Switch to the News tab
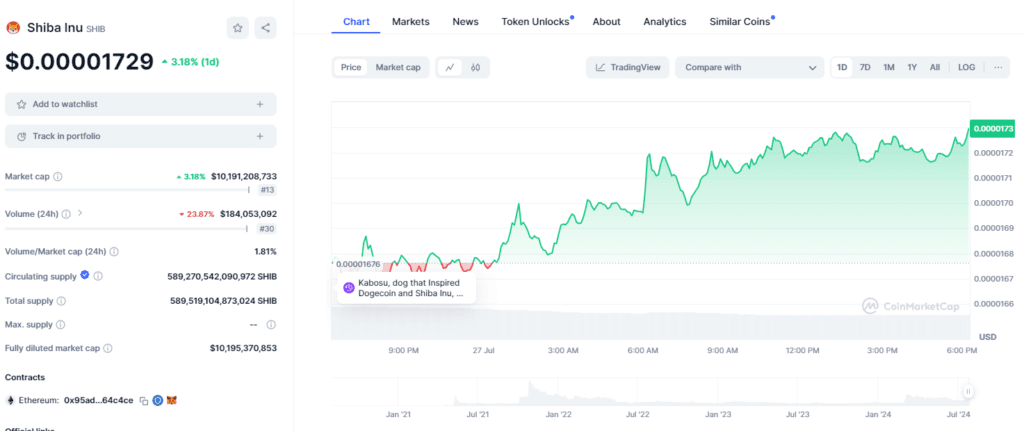The image size is (1024, 431). 466,22
